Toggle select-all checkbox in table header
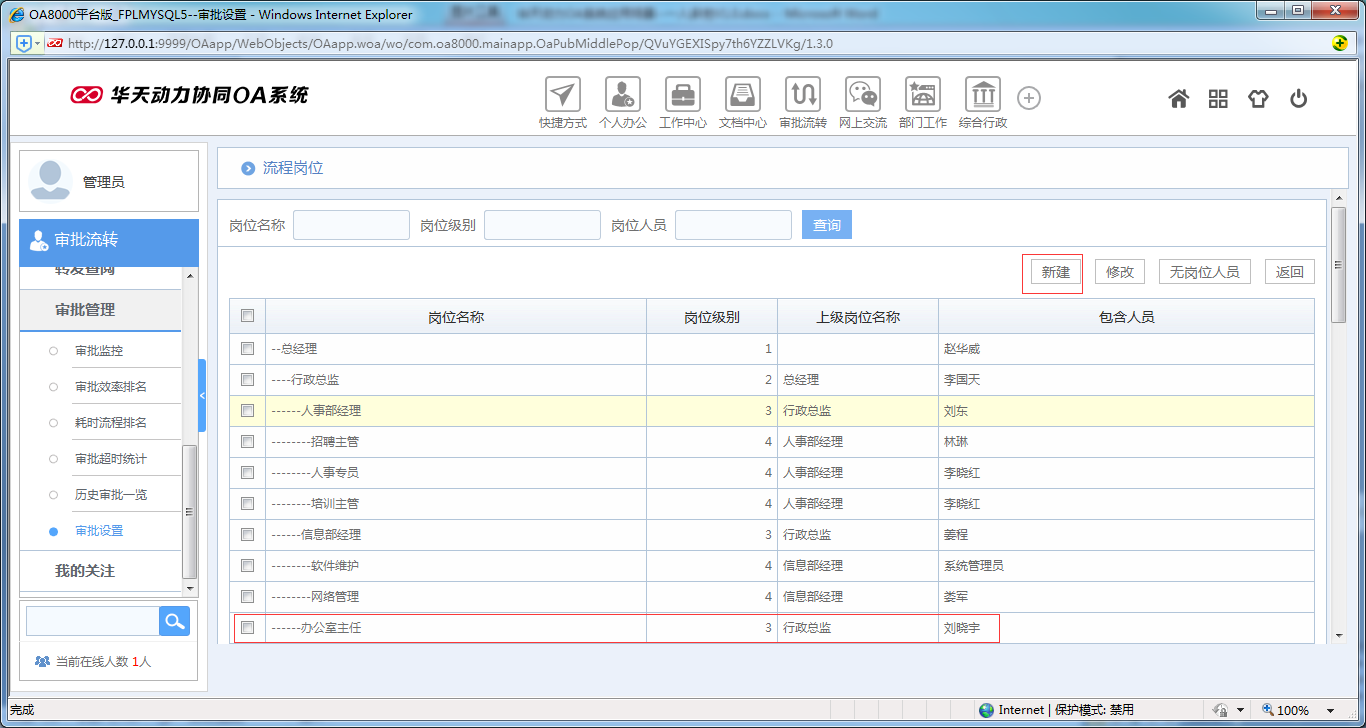 click(x=248, y=316)
